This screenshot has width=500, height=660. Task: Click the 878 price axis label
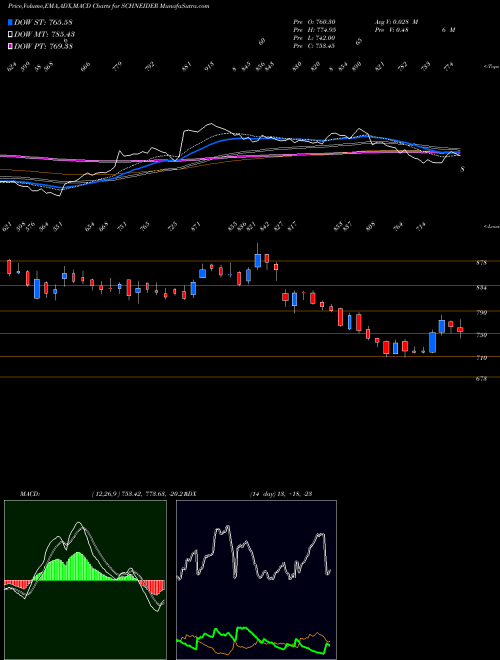coord(481,263)
